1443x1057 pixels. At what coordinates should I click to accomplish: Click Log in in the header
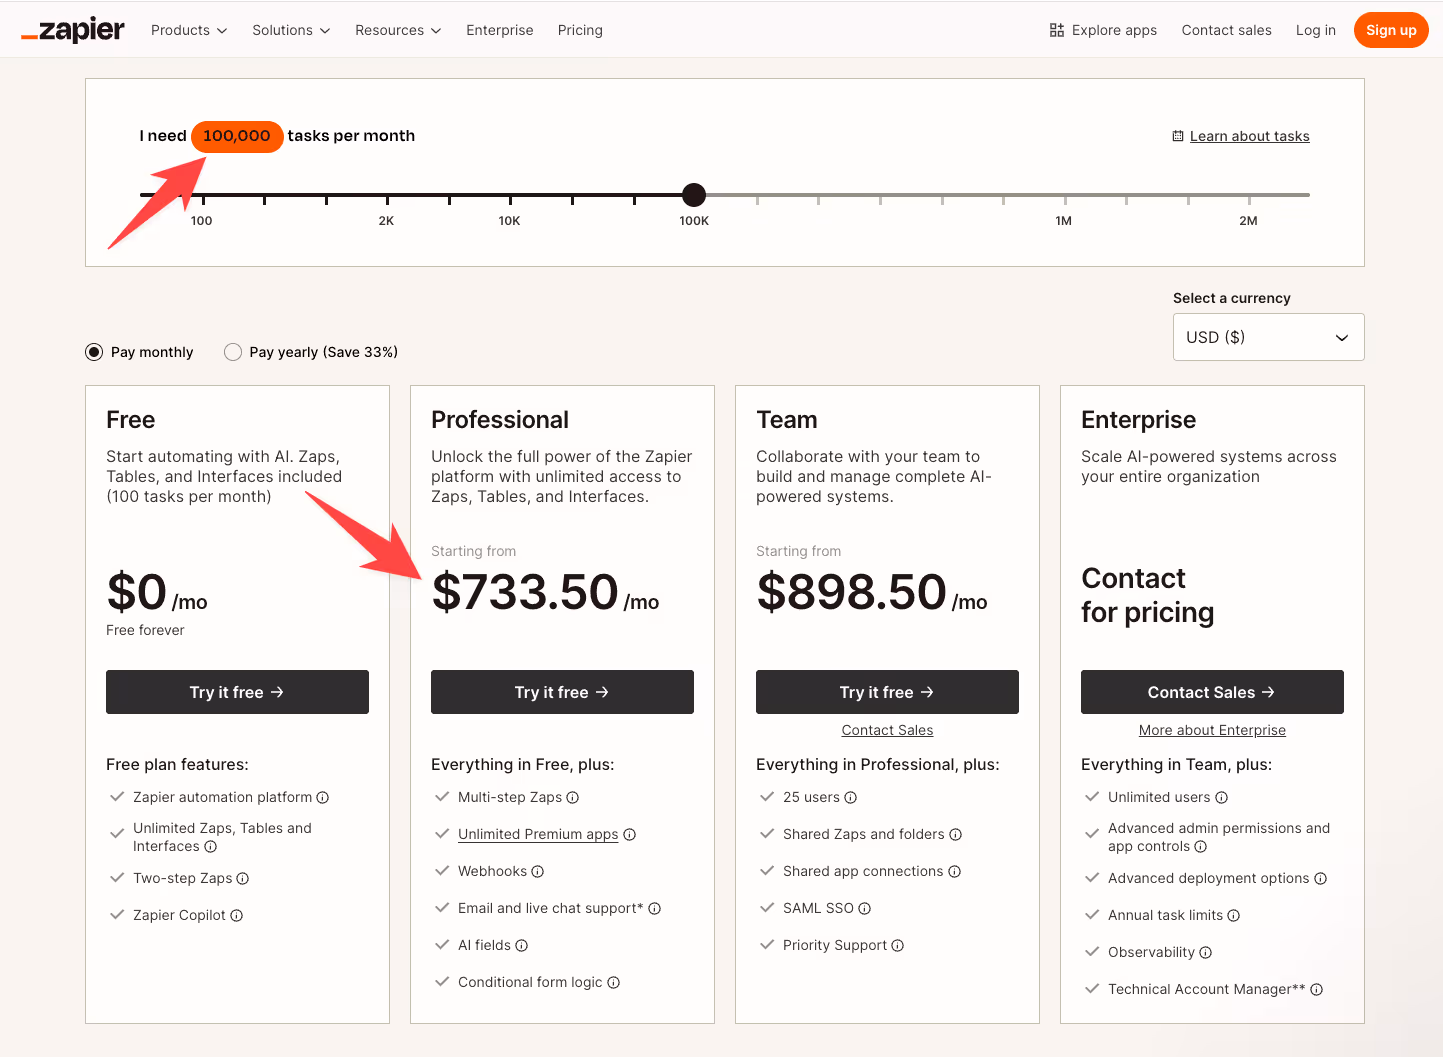pos(1316,30)
